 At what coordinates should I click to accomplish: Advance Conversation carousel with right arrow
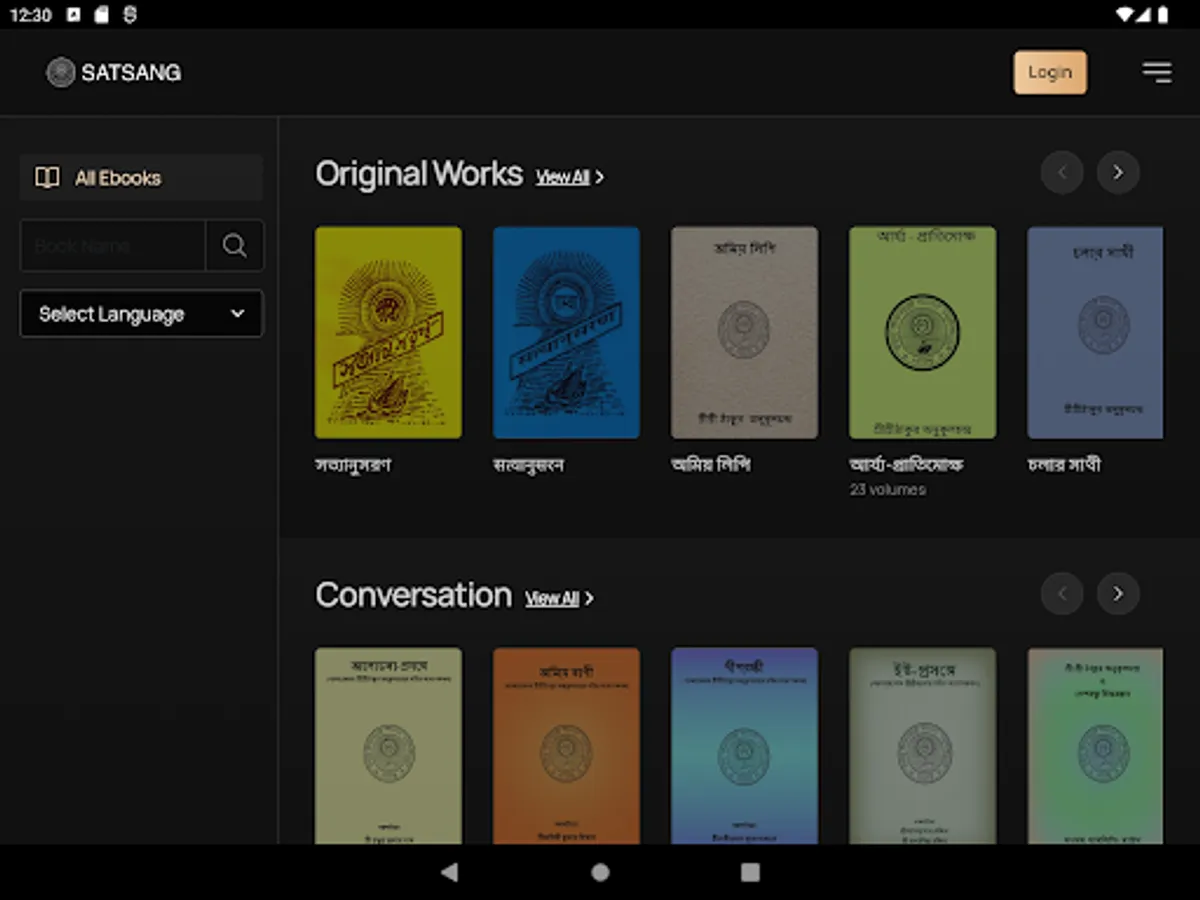pyautogui.click(x=1118, y=594)
